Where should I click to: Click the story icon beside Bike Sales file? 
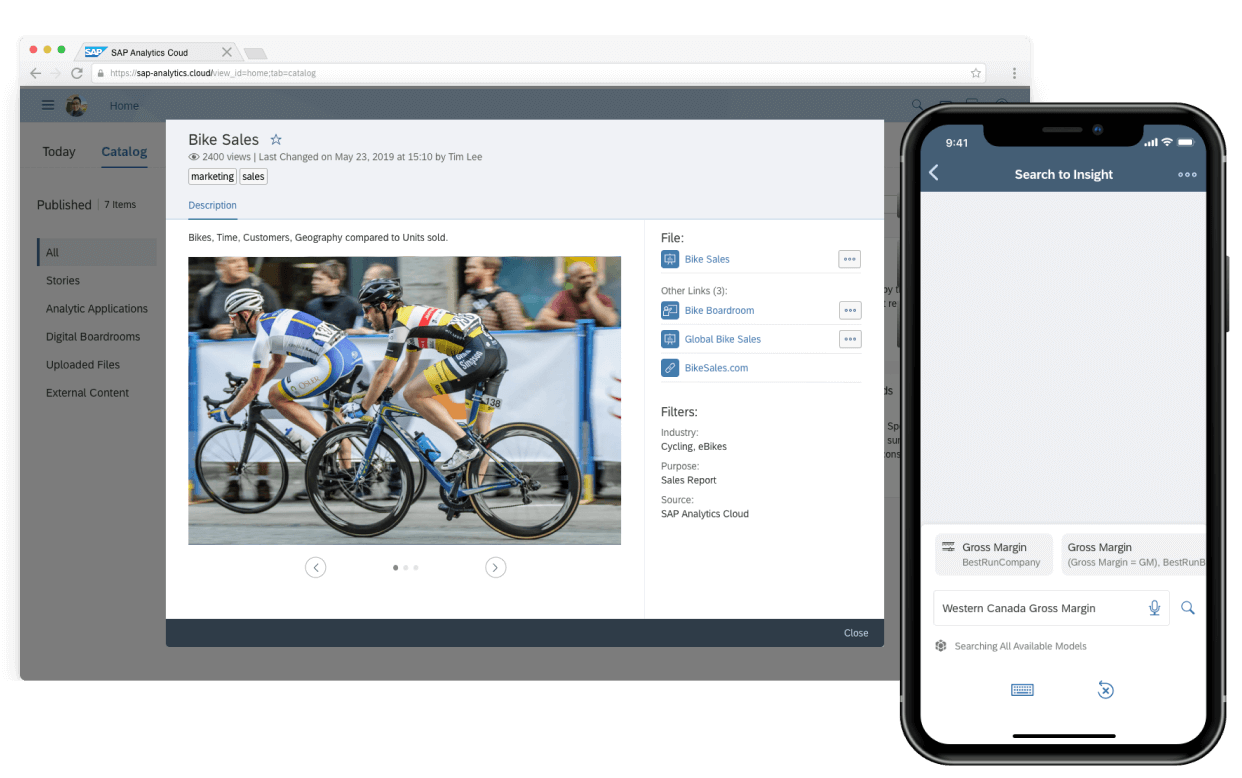pos(670,259)
